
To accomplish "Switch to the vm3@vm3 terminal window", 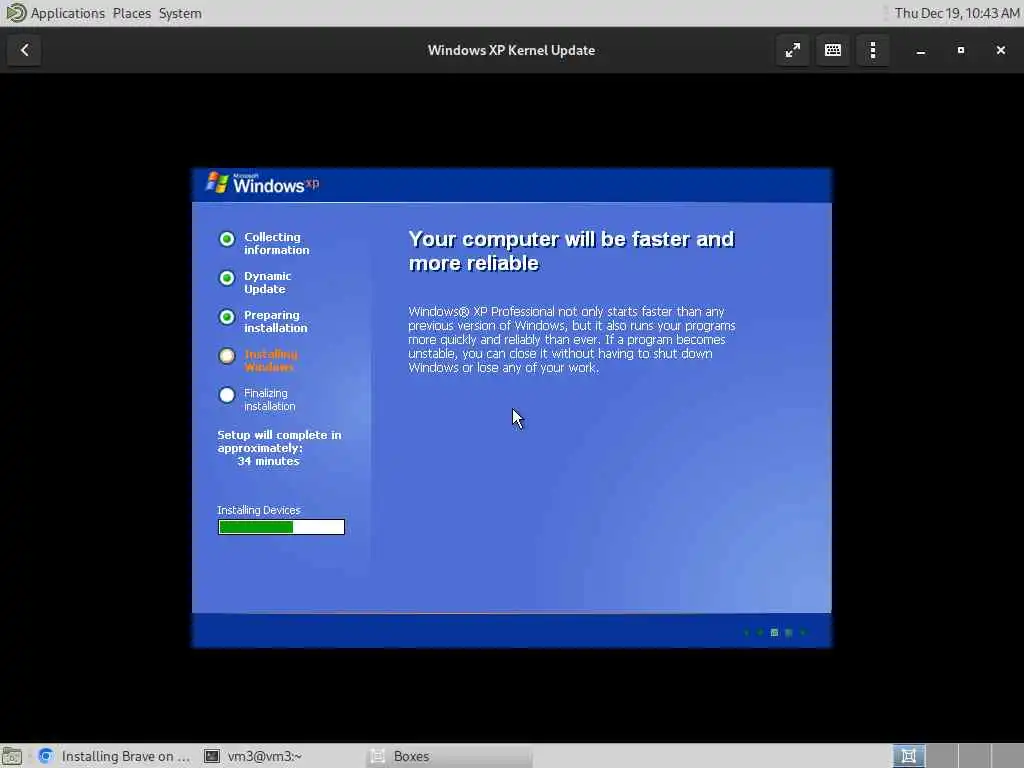I will coord(253,756).
